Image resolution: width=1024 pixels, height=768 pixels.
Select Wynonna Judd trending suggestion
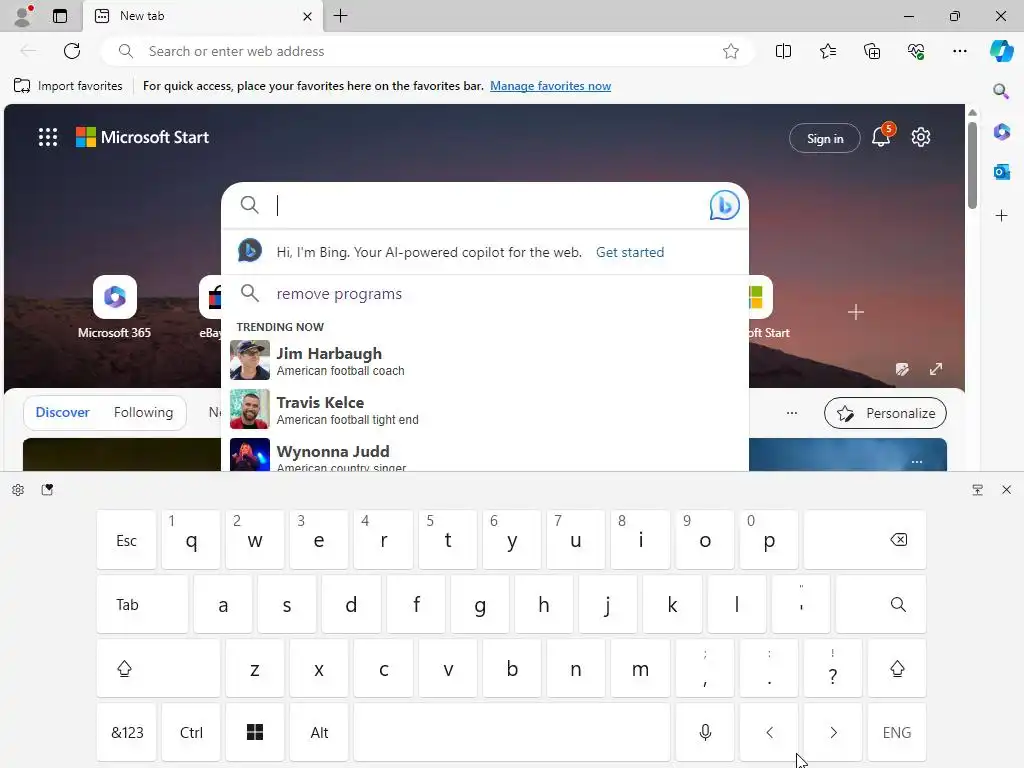(485, 454)
